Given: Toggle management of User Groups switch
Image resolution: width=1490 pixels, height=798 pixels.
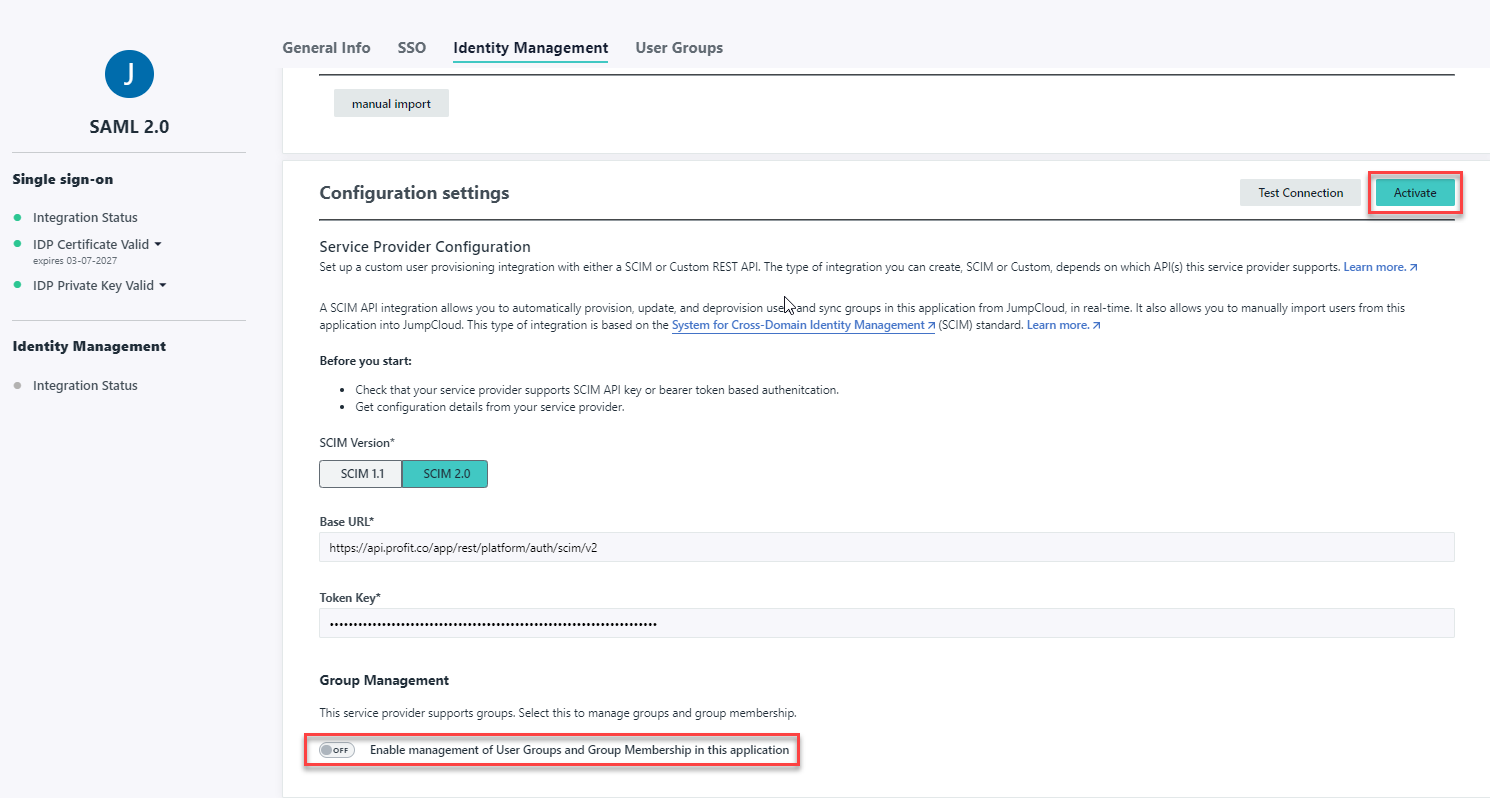Looking at the screenshot, I should pos(337,750).
